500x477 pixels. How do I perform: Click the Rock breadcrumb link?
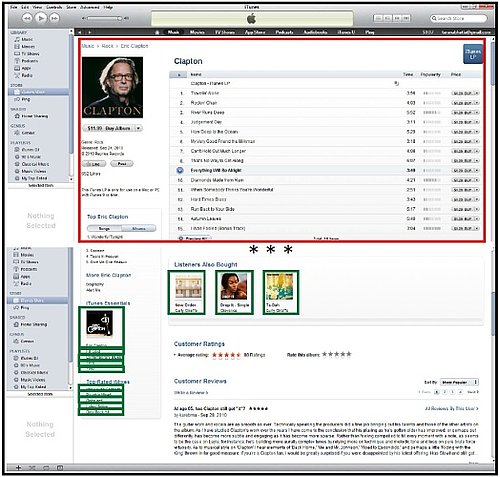107,46
